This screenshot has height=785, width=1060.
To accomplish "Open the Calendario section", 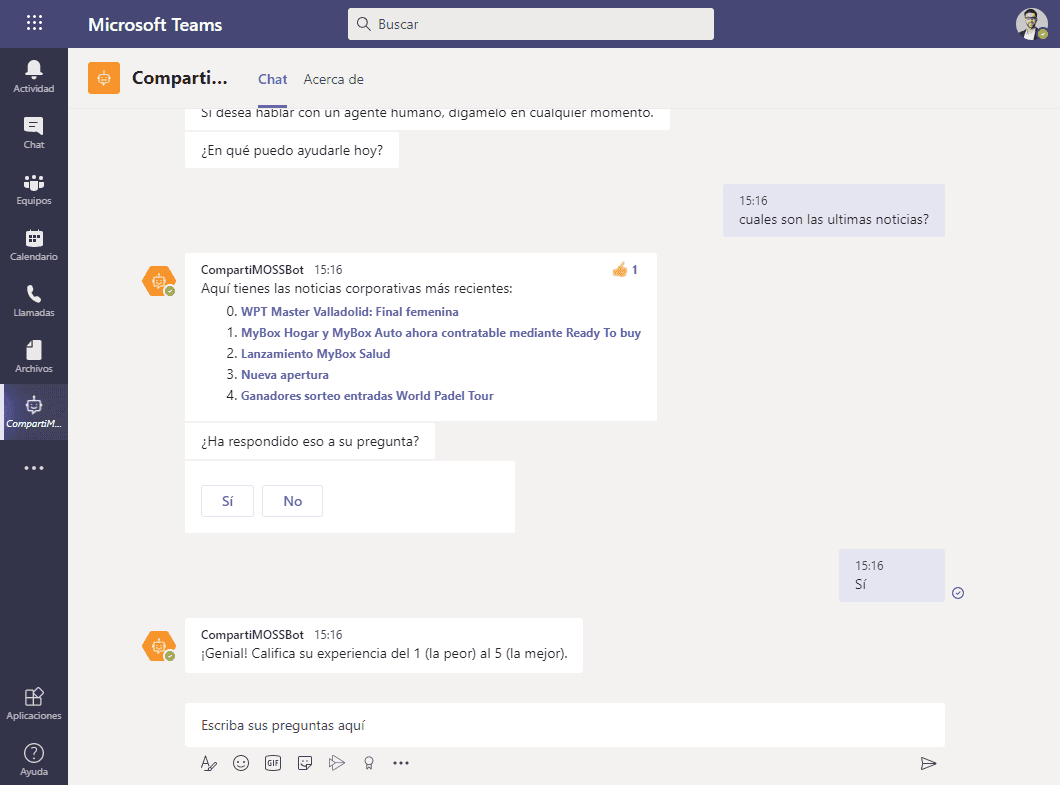I will click(34, 245).
